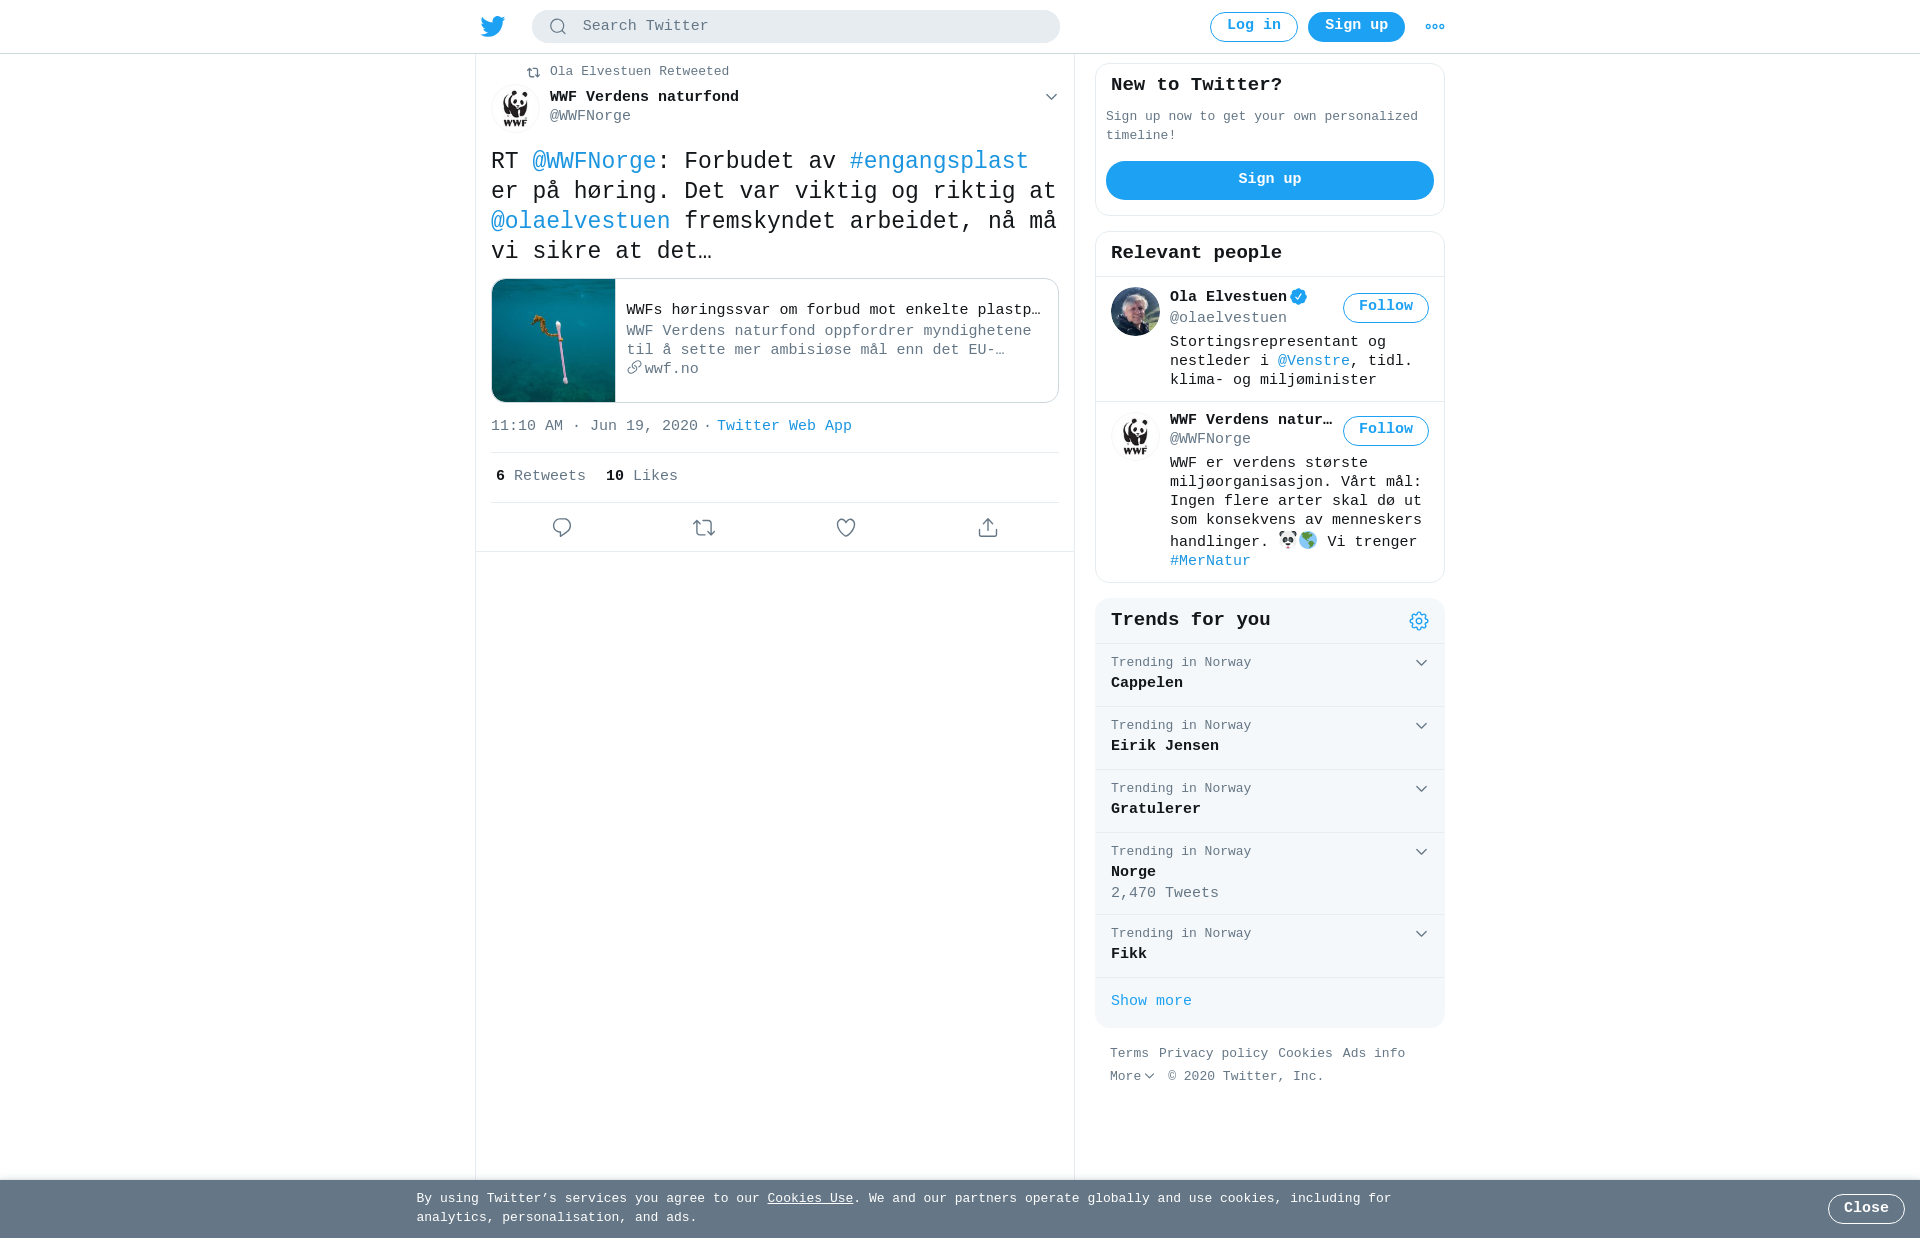Click the Log in button
The image size is (1920, 1238).
pyautogui.click(x=1254, y=26)
